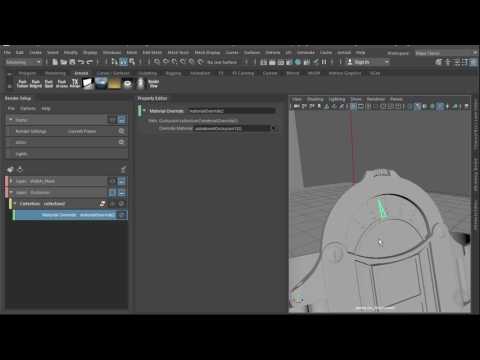The height and width of the screenshot is (360, 480).
Task: Open AOVs row magnifier icon
Action: click(121, 142)
